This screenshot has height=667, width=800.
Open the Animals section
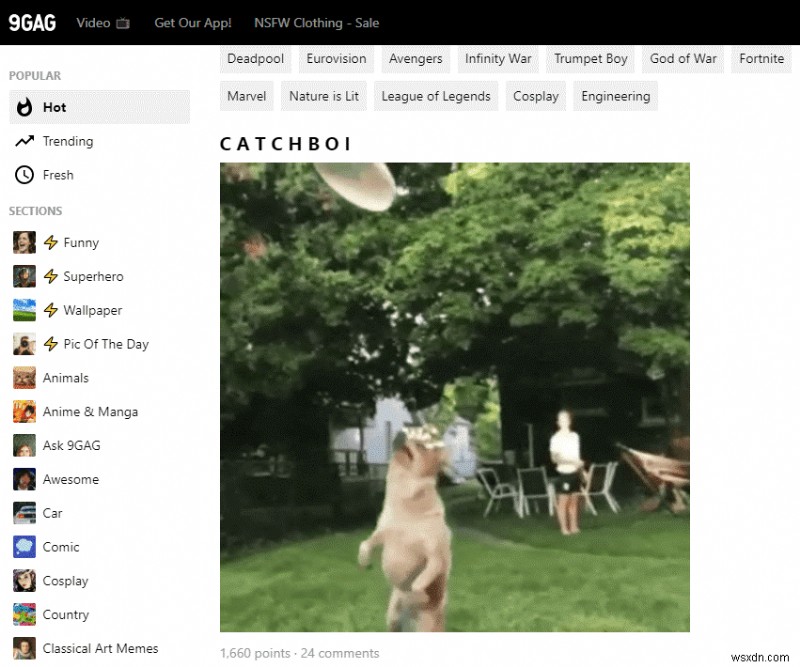[66, 378]
